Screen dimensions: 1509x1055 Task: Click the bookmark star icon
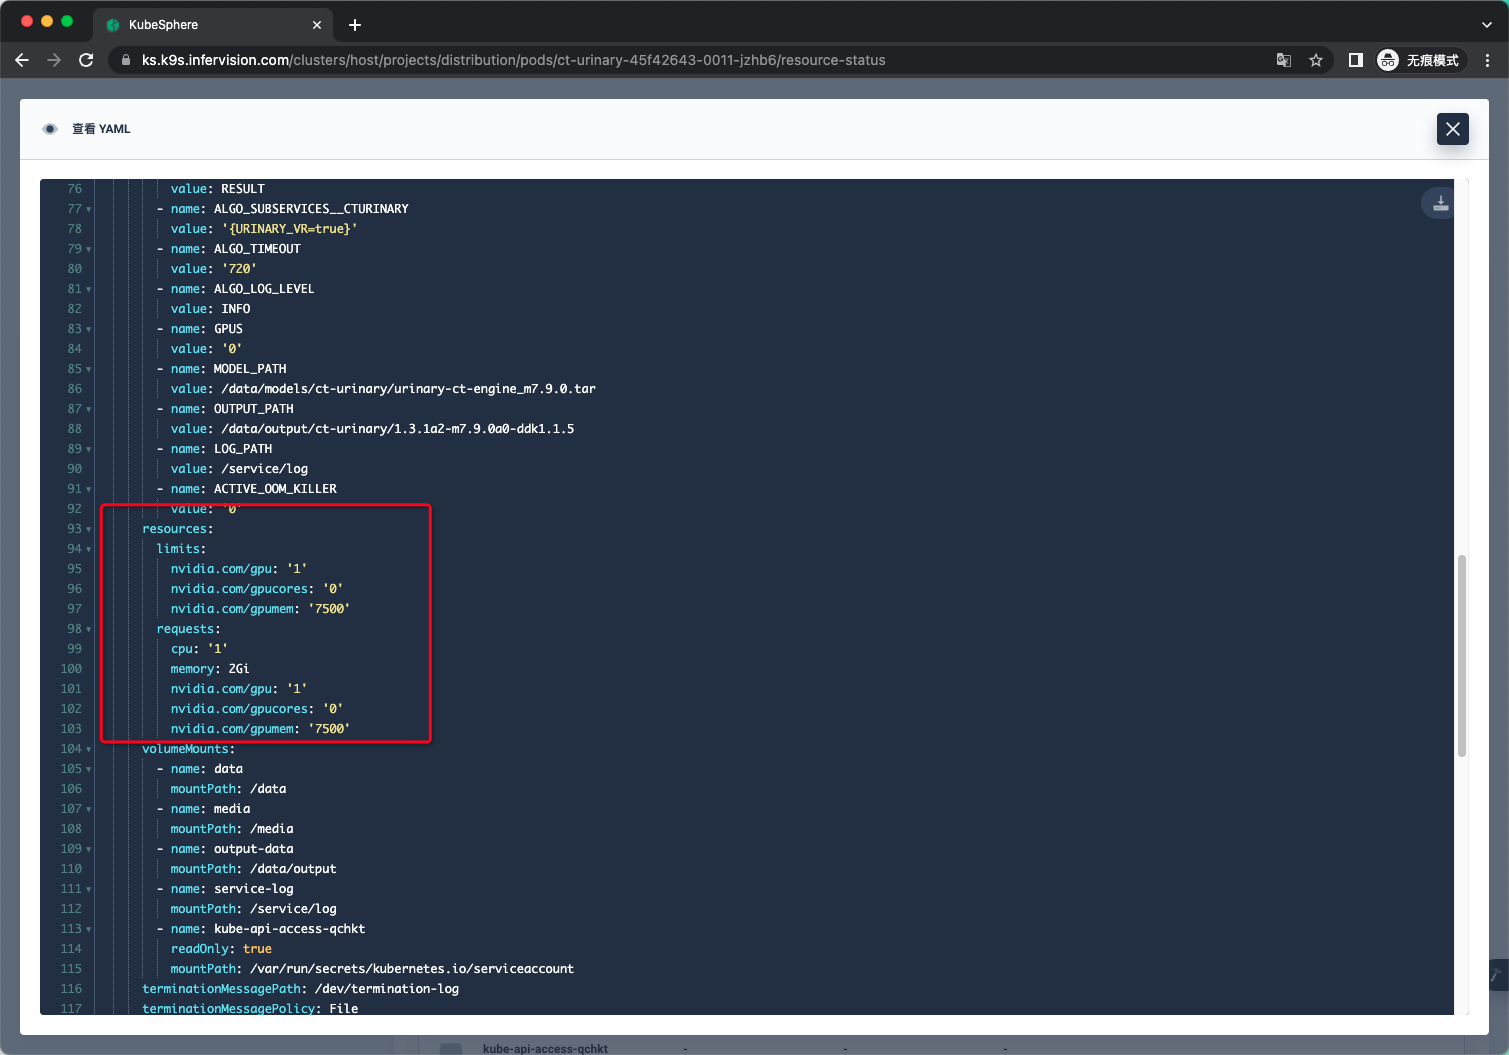(x=1316, y=60)
